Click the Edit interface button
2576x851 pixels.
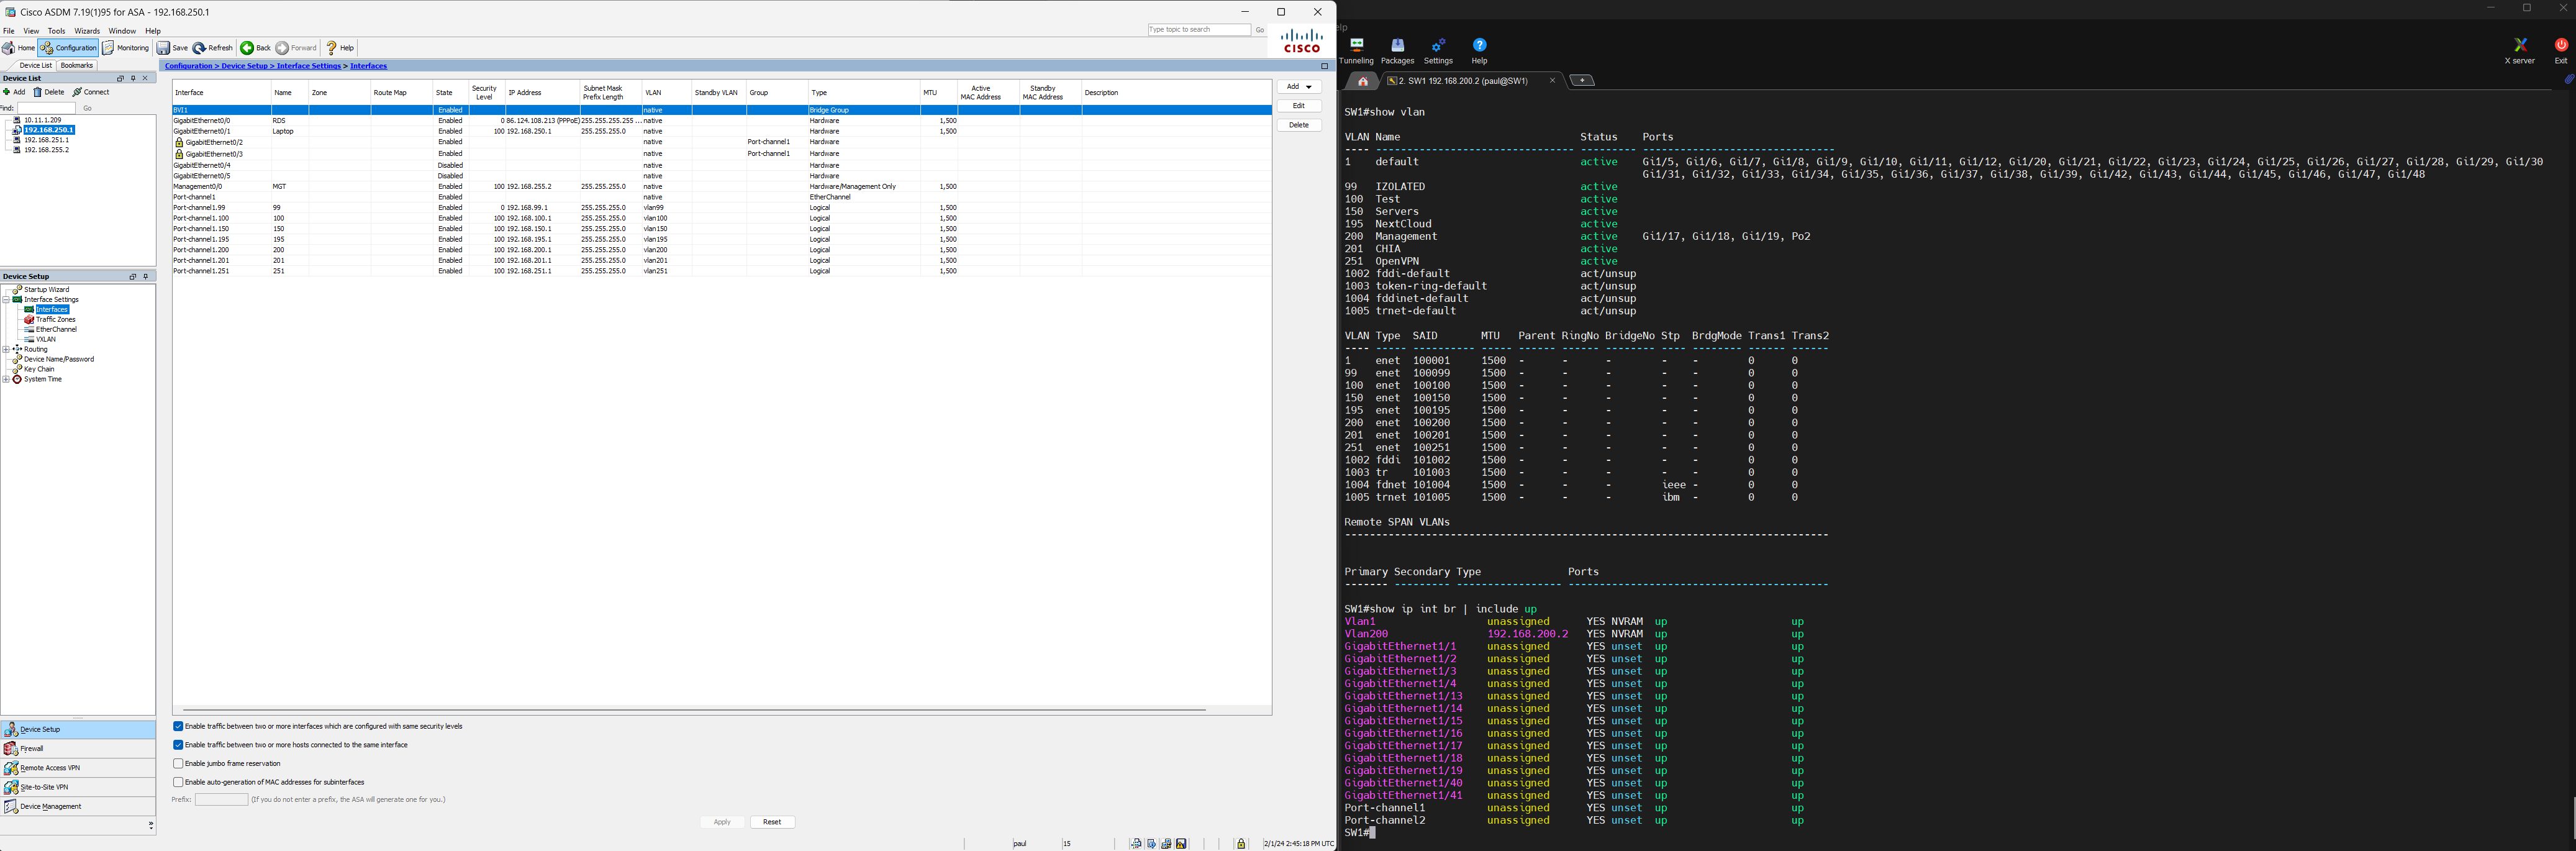[1299, 106]
